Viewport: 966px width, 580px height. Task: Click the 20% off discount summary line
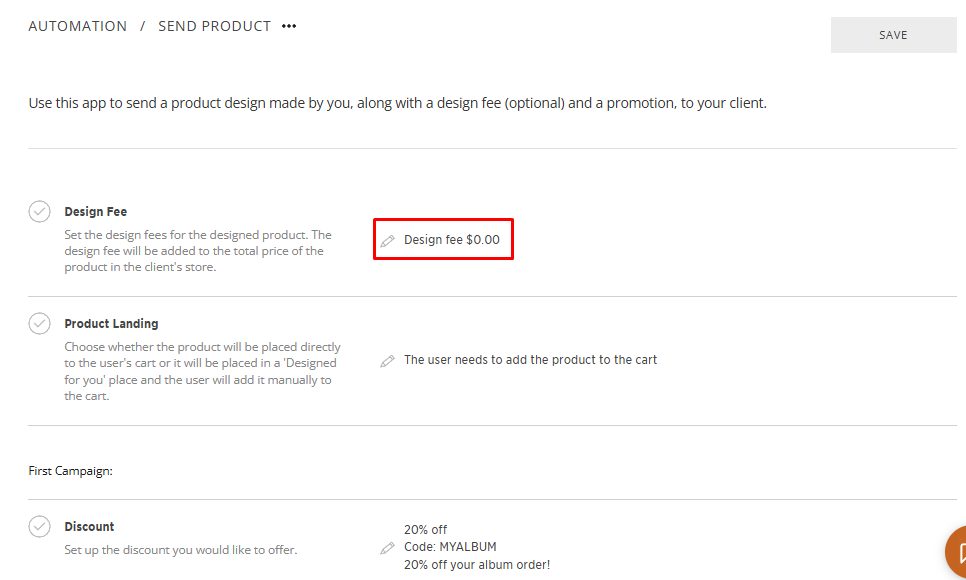point(426,530)
